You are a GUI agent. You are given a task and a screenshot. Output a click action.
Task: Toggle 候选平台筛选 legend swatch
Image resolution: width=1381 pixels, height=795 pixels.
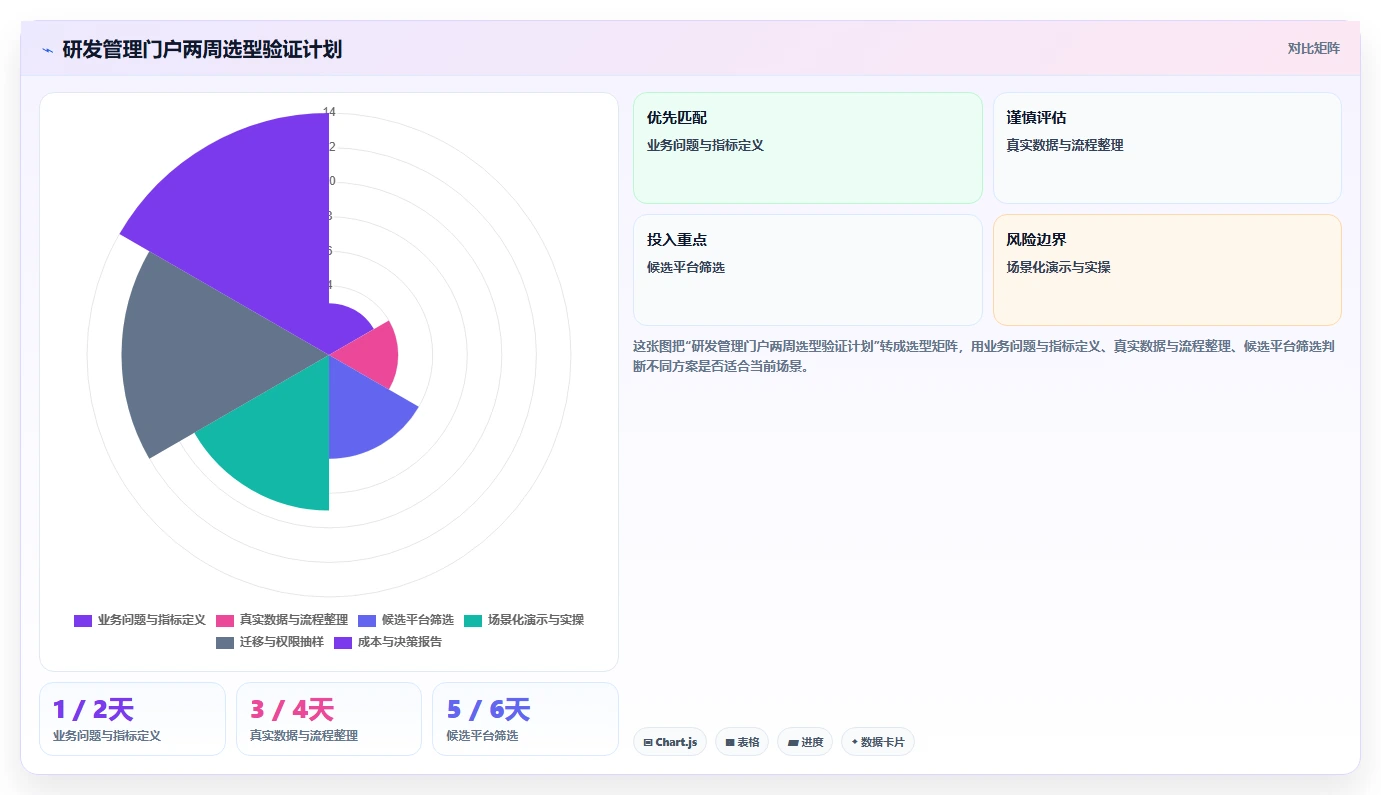coord(367,620)
